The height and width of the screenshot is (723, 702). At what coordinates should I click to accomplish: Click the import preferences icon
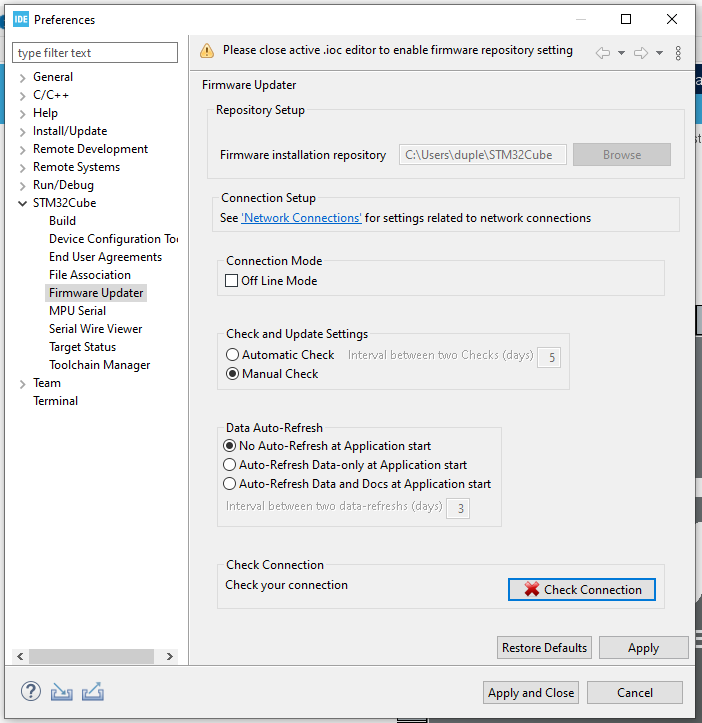pyautogui.click(x=61, y=692)
